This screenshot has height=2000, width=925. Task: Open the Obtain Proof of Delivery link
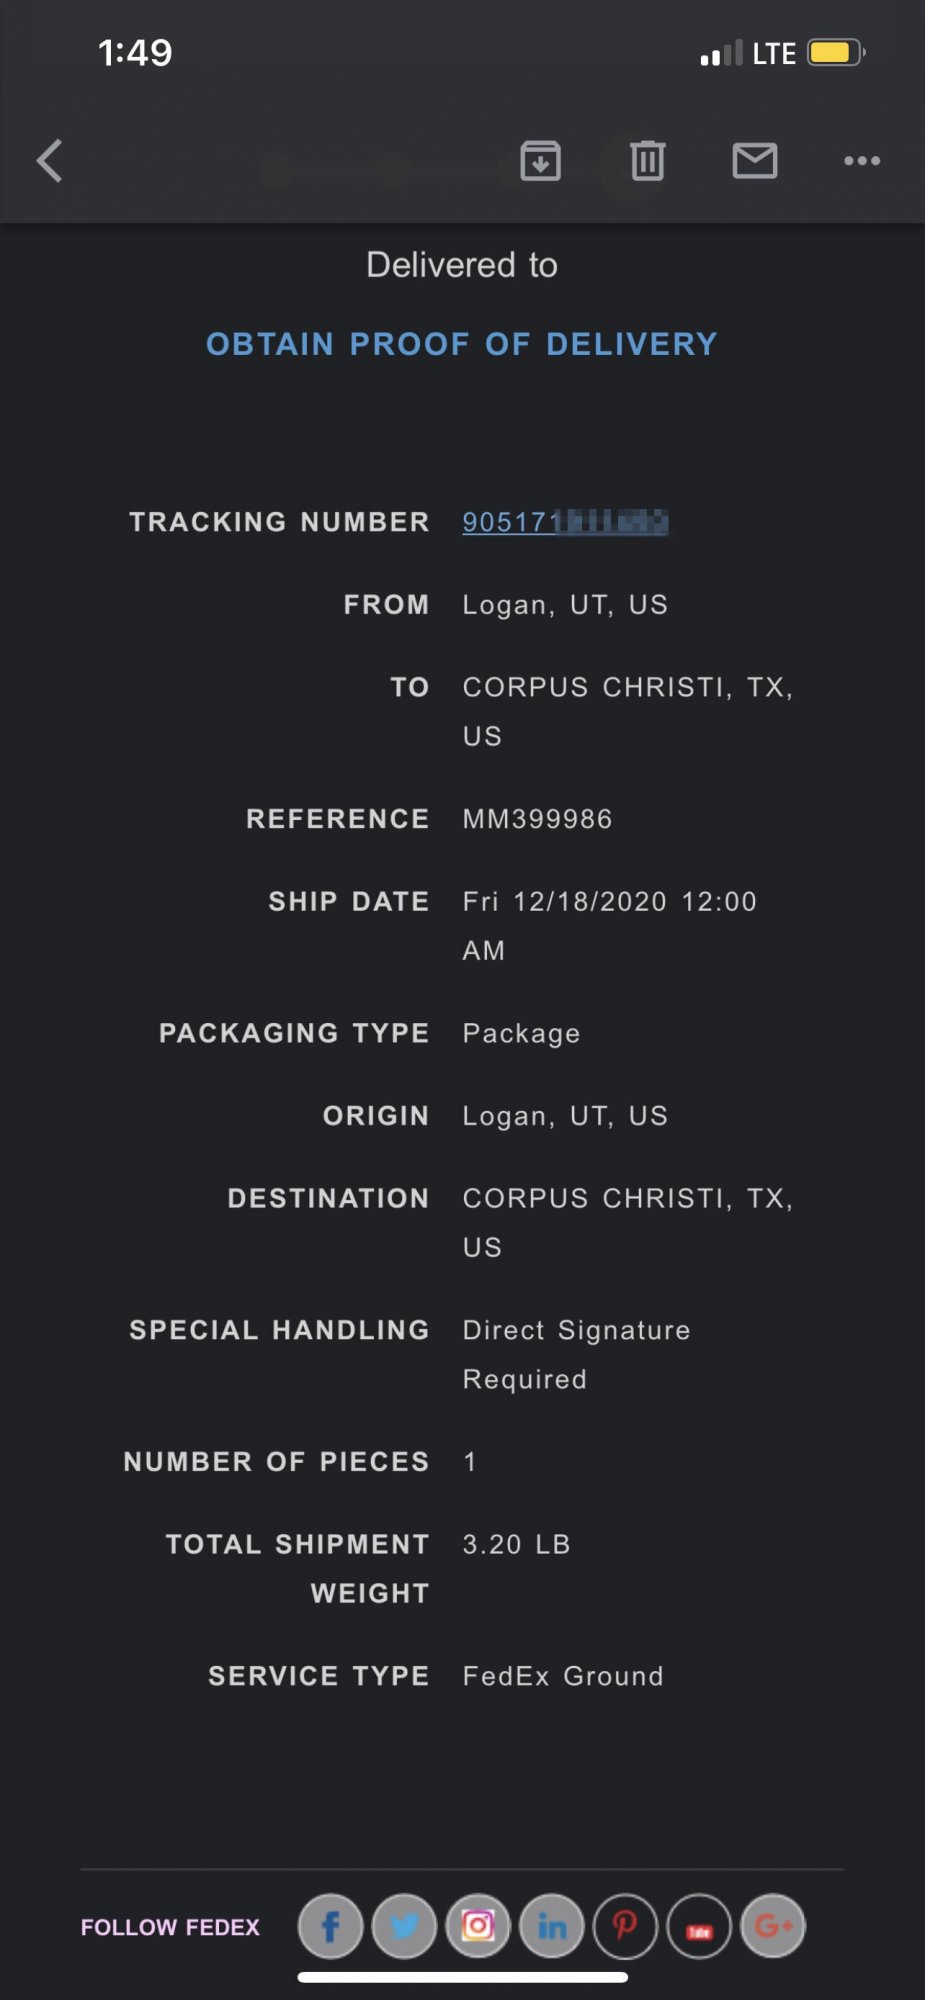coord(462,344)
